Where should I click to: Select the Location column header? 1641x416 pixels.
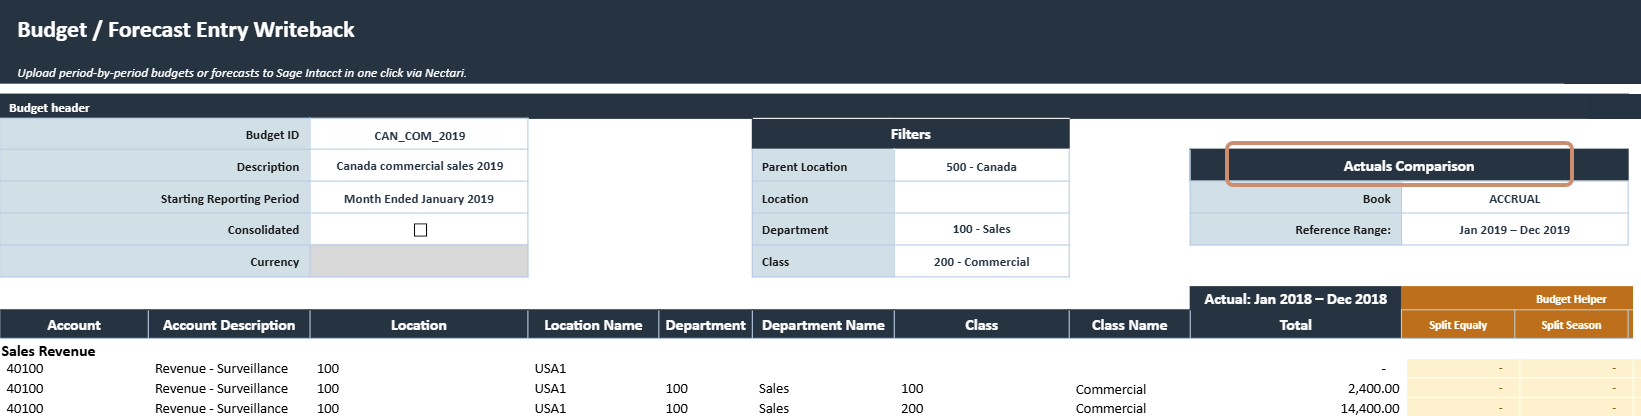tap(419, 325)
